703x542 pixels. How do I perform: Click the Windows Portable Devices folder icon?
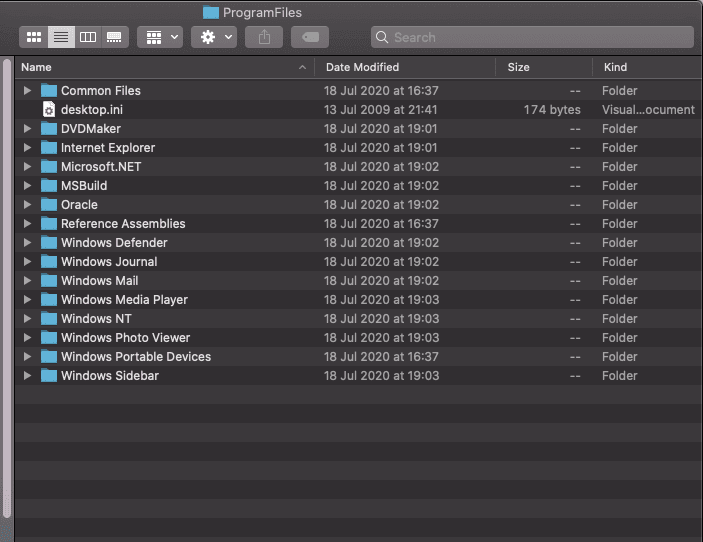tap(49, 356)
